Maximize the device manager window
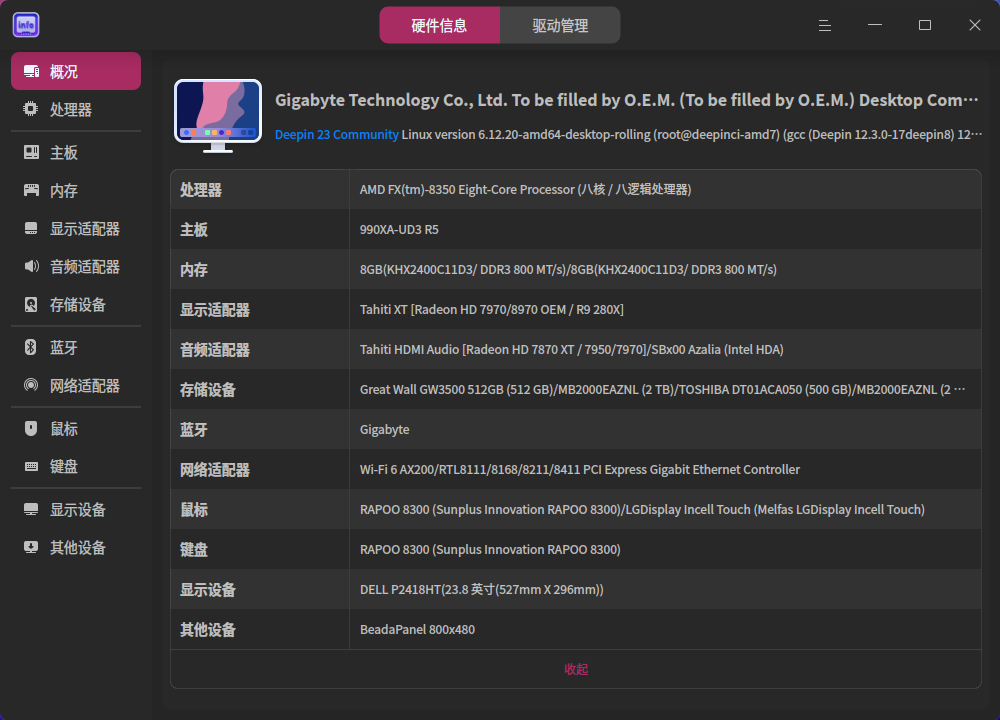This screenshot has width=1000, height=720. tap(925, 25)
